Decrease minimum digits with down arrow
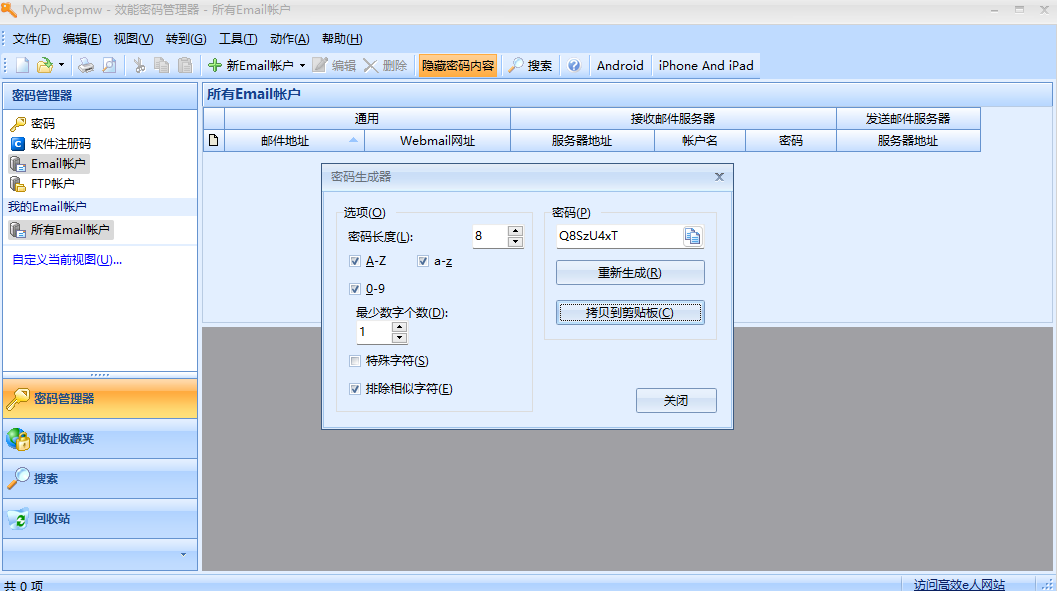 click(400, 338)
